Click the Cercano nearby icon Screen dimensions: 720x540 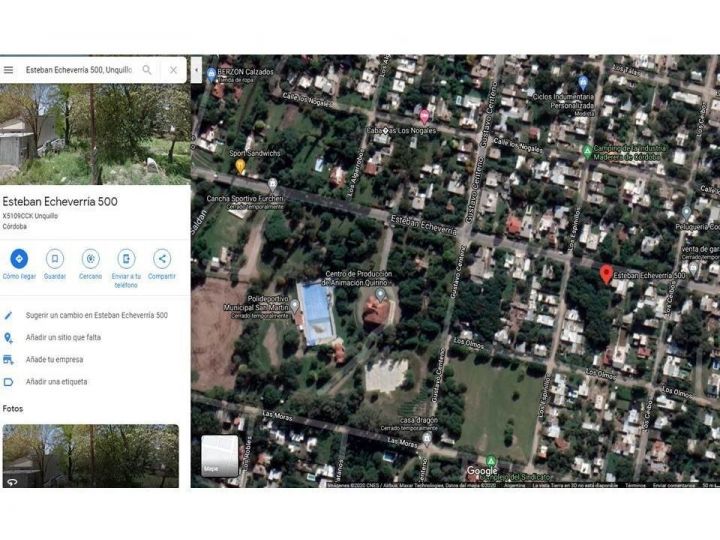click(x=90, y=259)
